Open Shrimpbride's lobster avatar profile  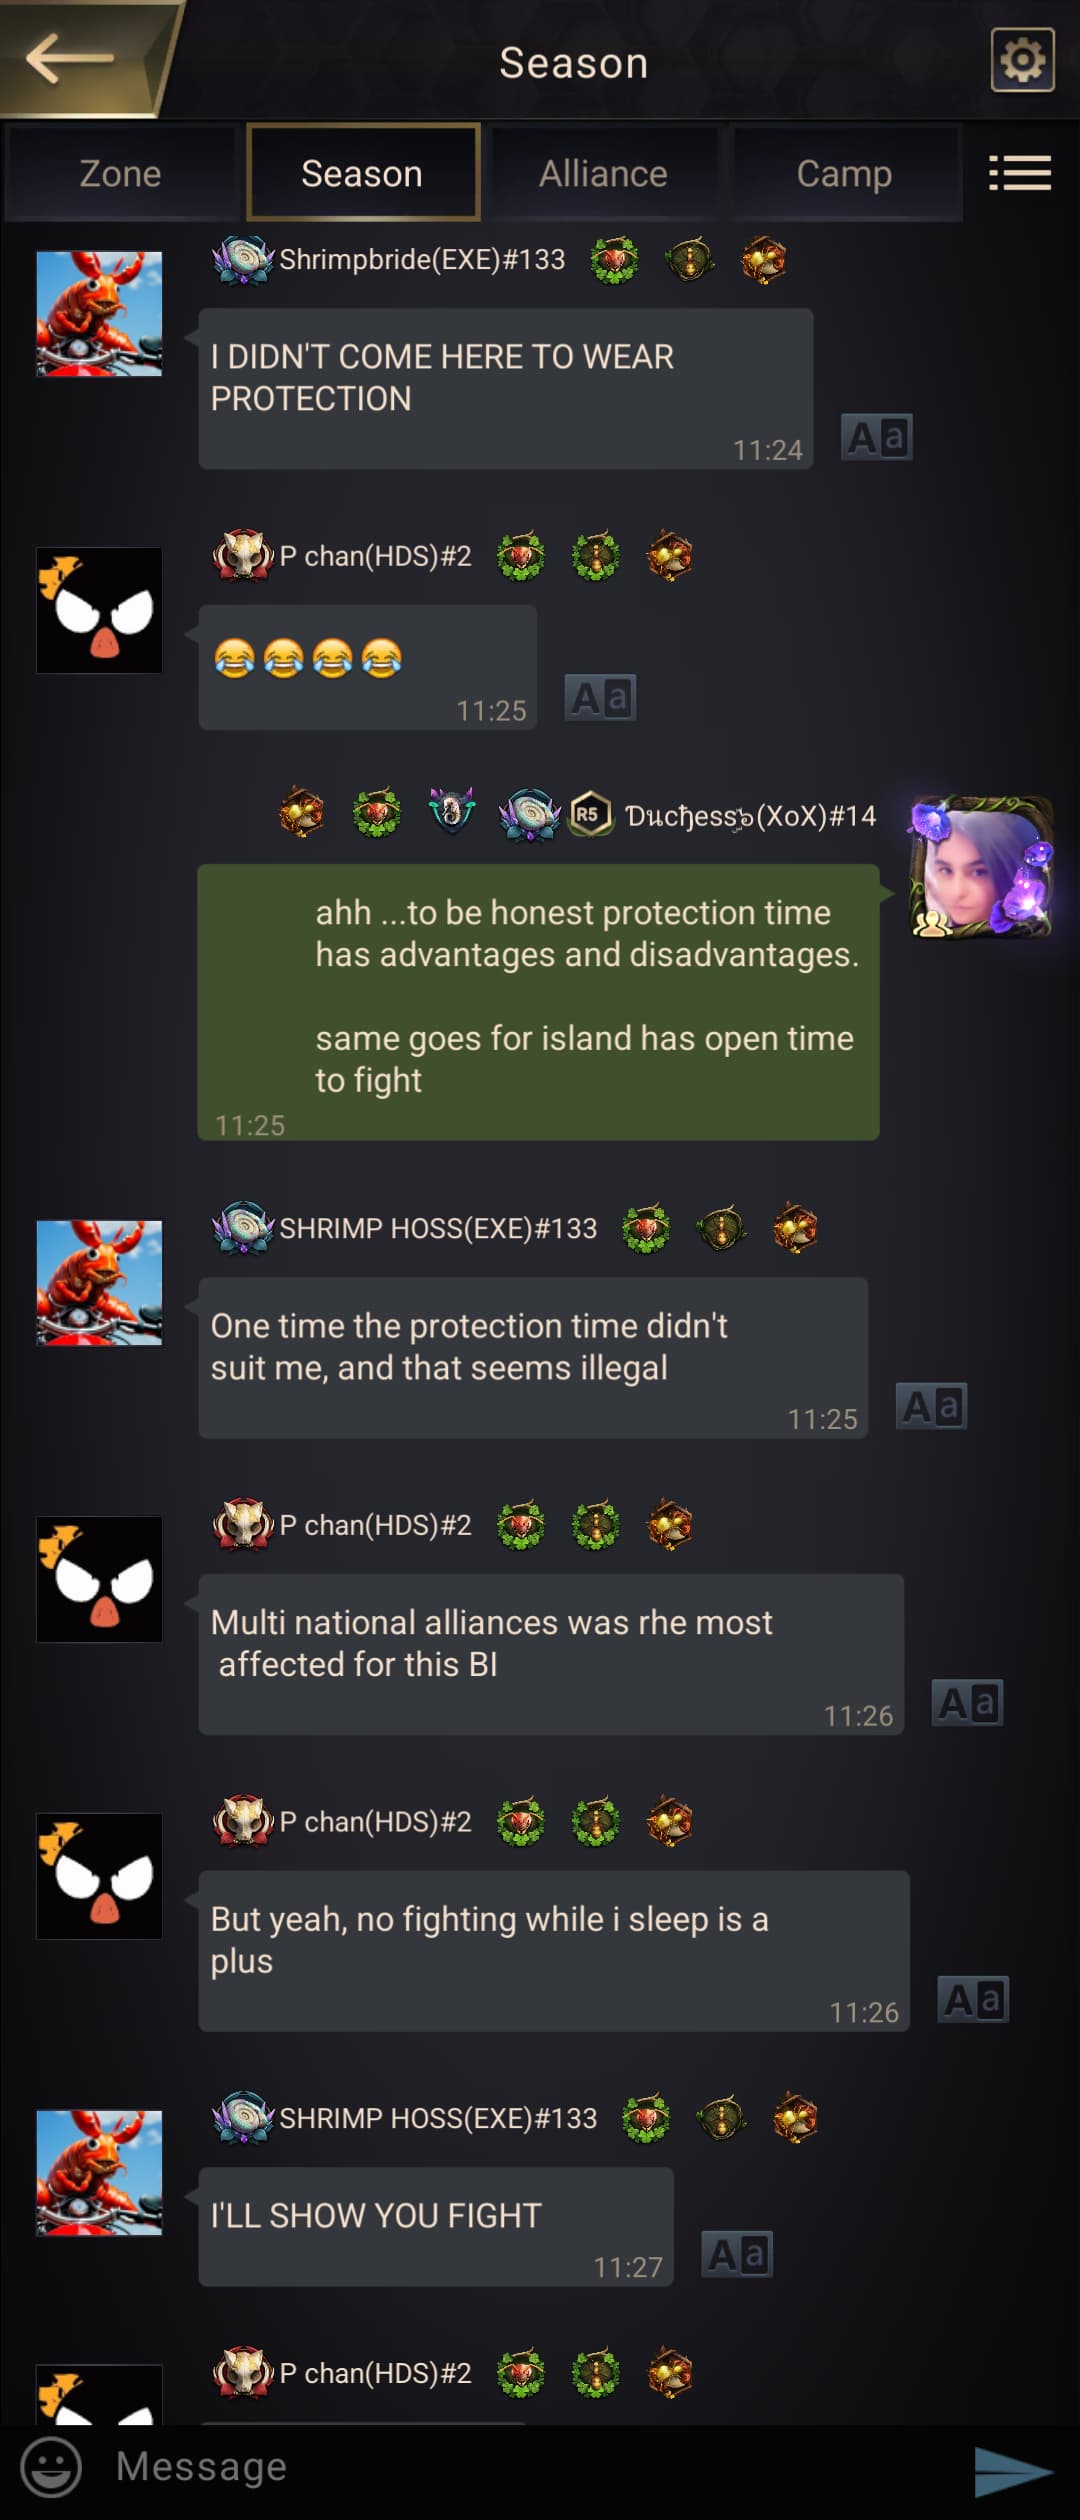(99, 314)
